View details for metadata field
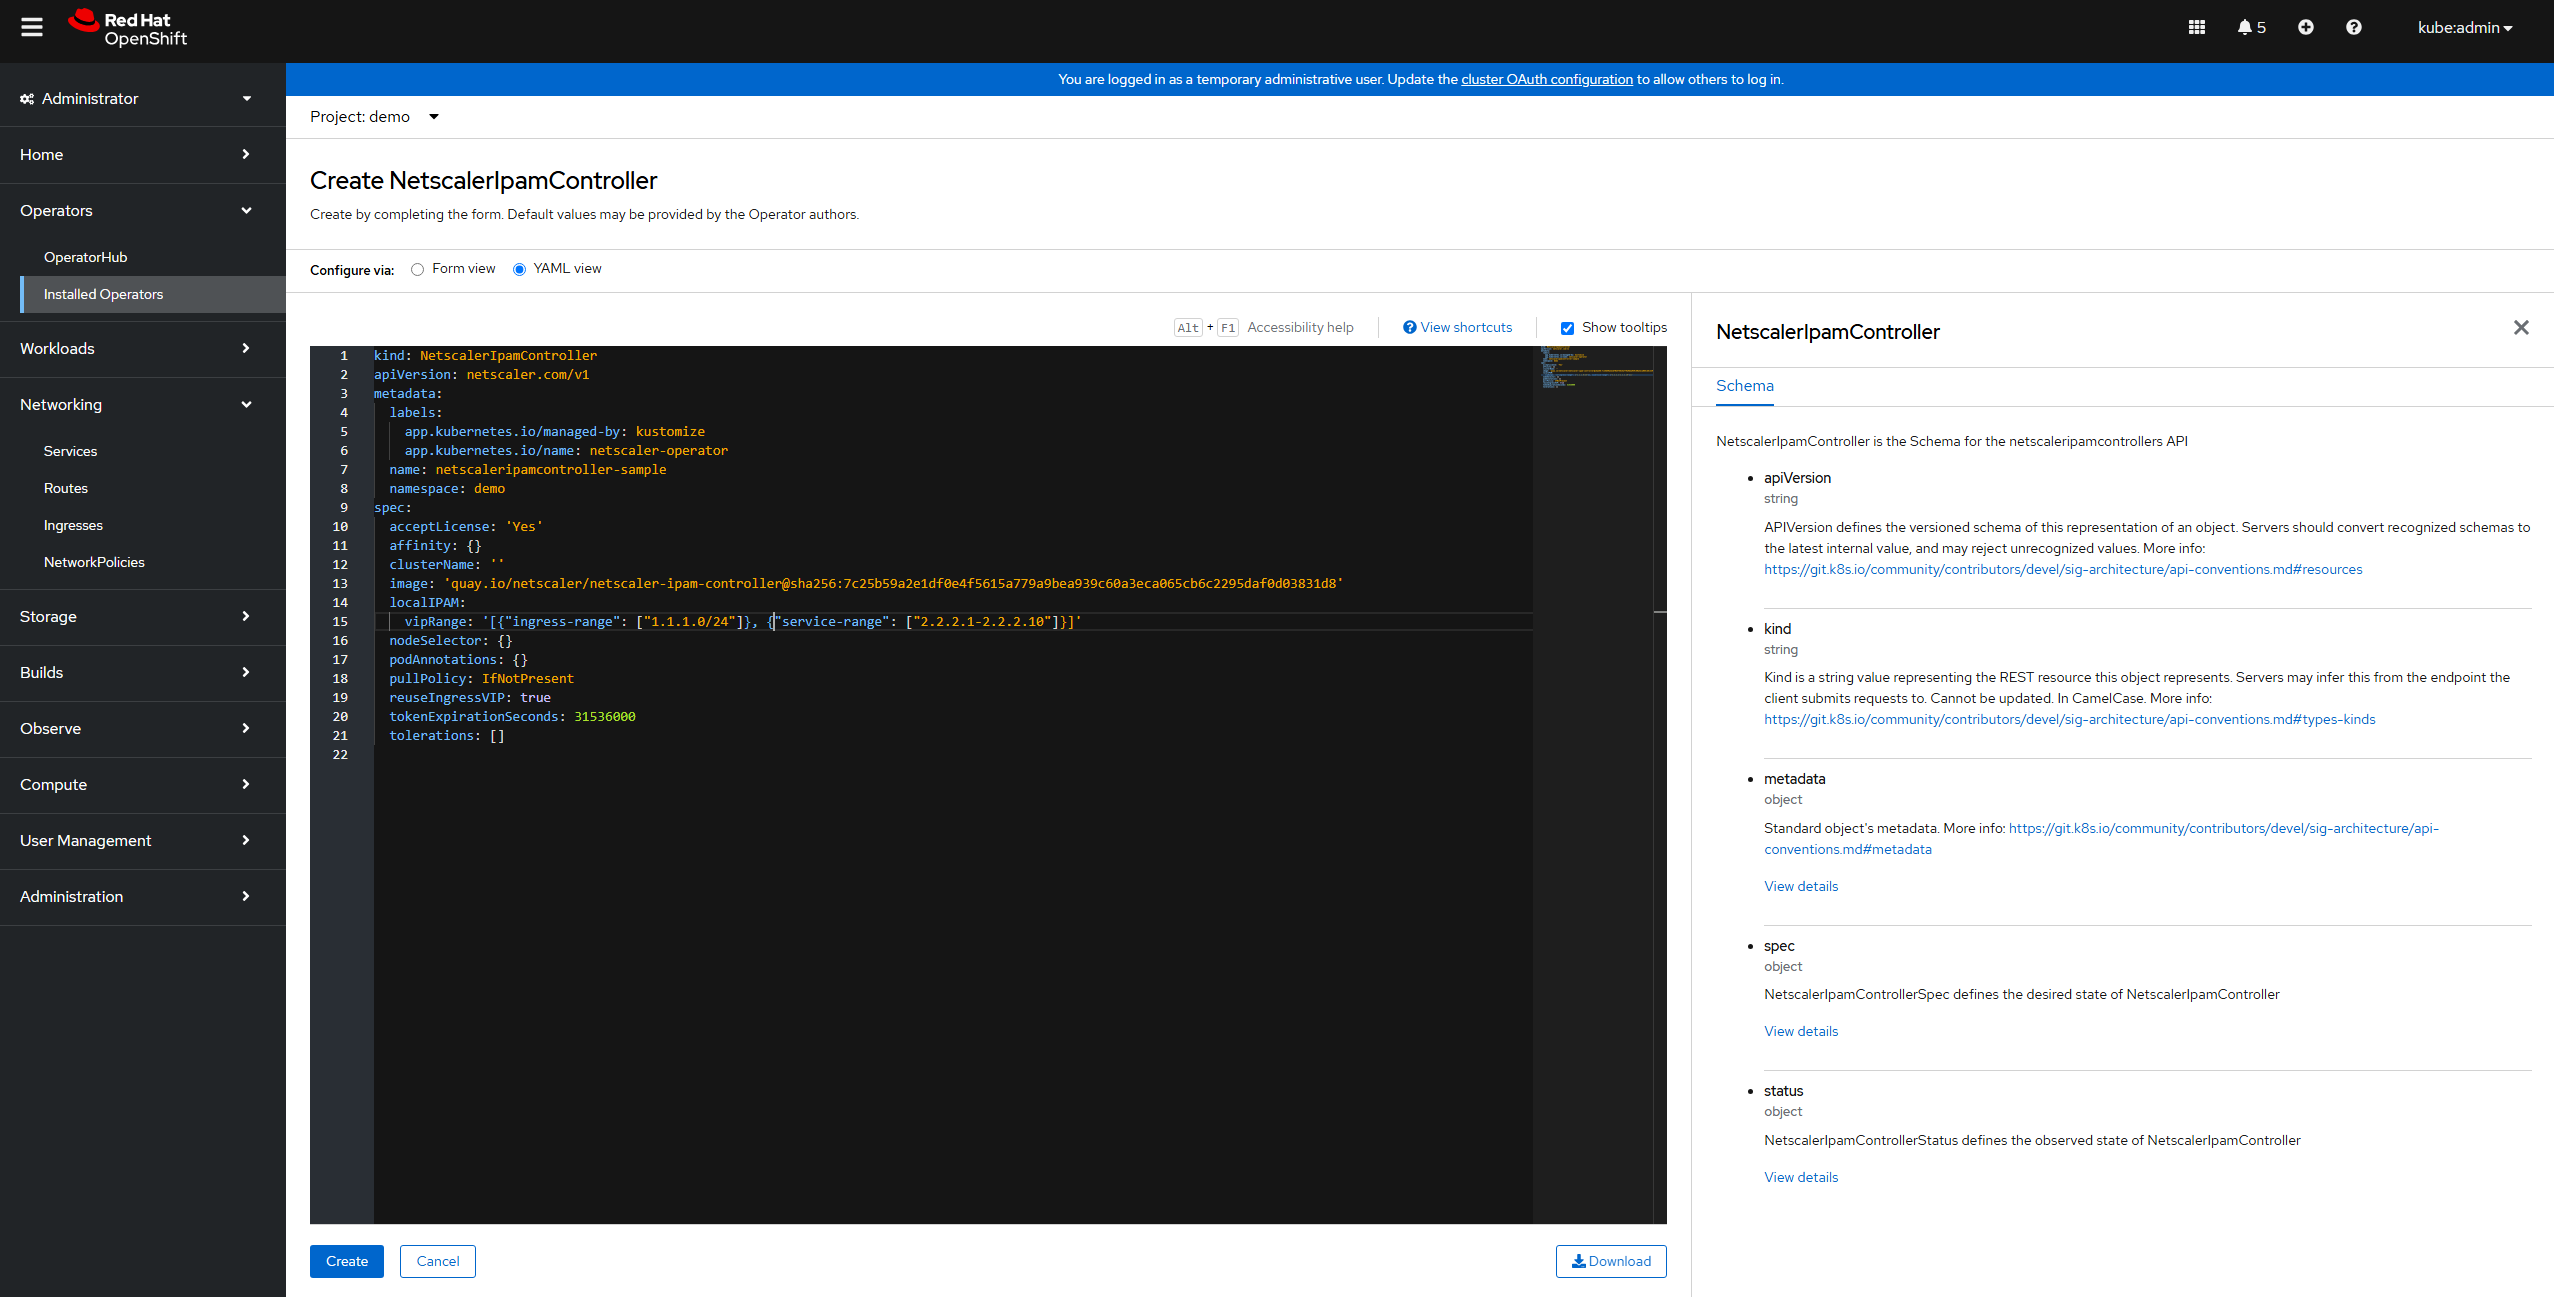Viewport: 2554px width, 1297px height. pos(1800,886)
